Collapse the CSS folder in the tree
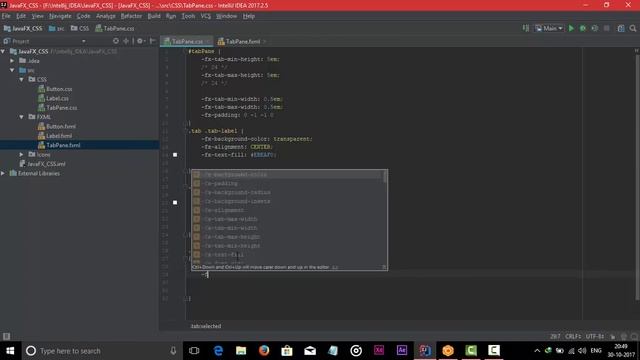640x360 pixels. click(22, 79)
